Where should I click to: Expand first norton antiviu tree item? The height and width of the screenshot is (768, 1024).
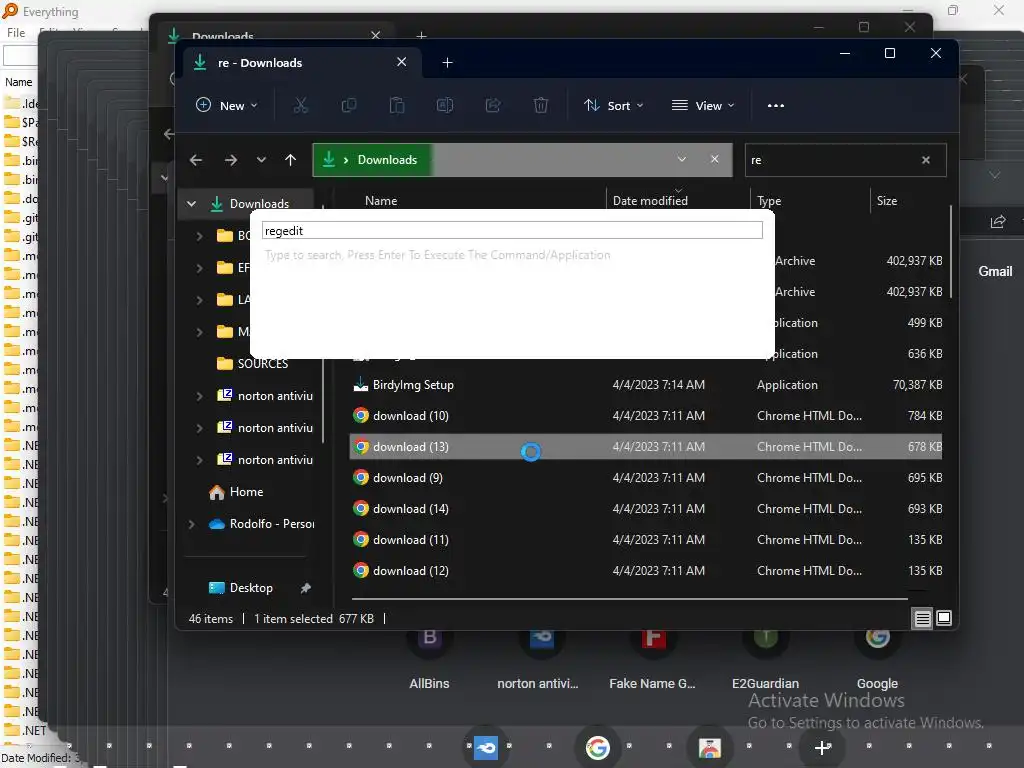pos(199,396)
